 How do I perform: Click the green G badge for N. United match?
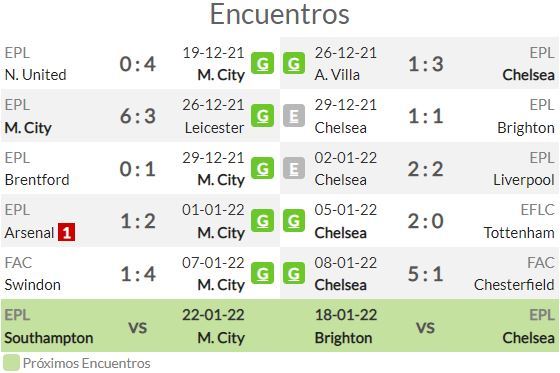[x=262, y=63]
